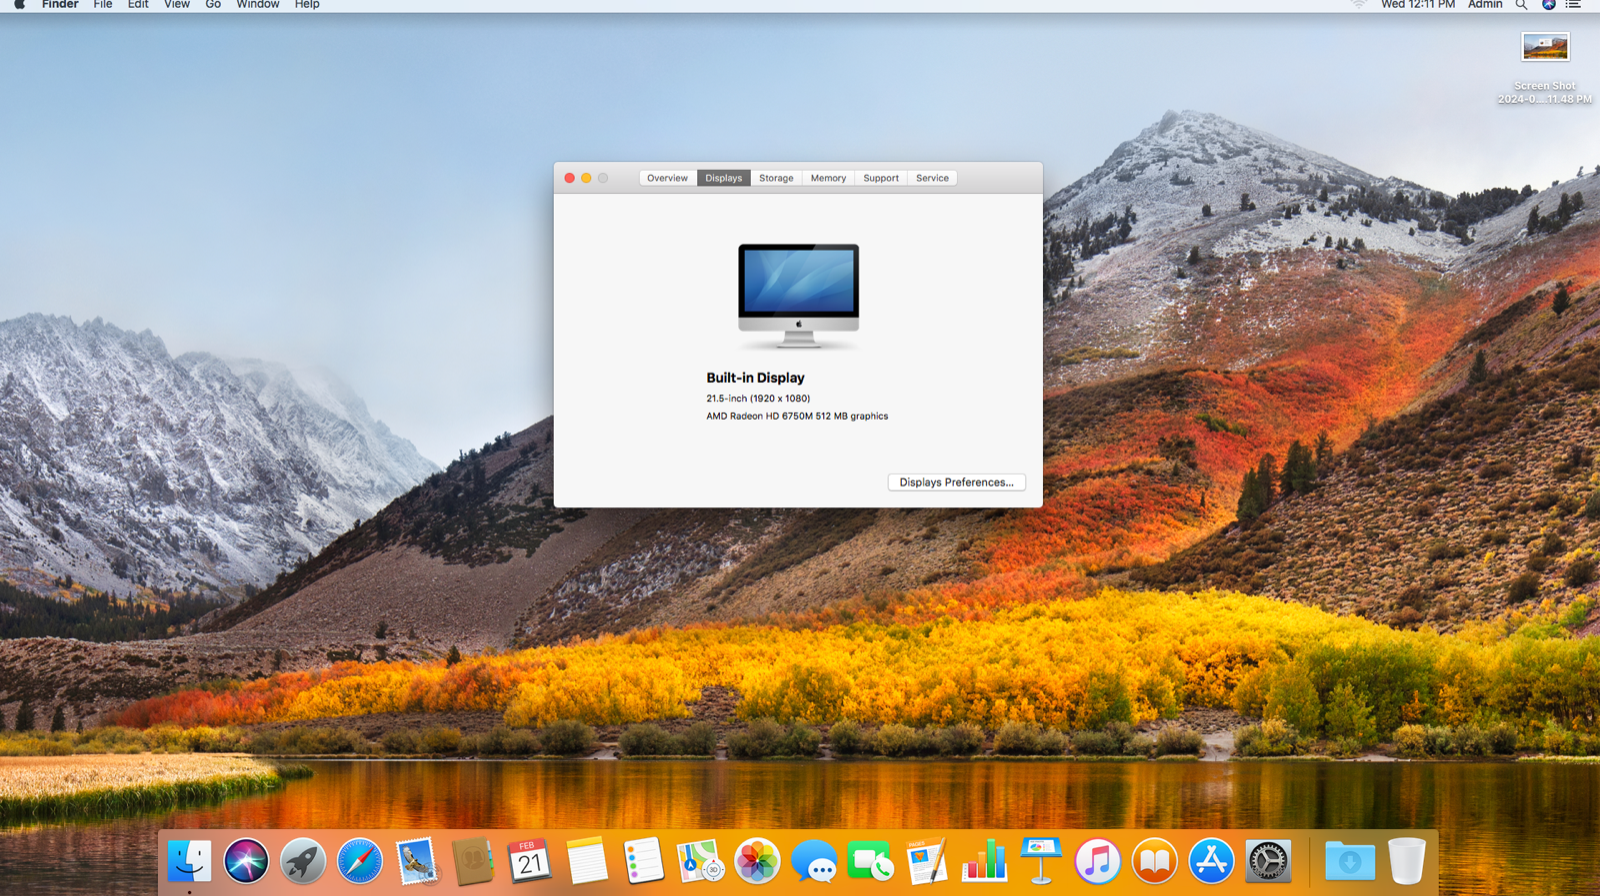Select the Displays tab

click(x=723, y=178)
